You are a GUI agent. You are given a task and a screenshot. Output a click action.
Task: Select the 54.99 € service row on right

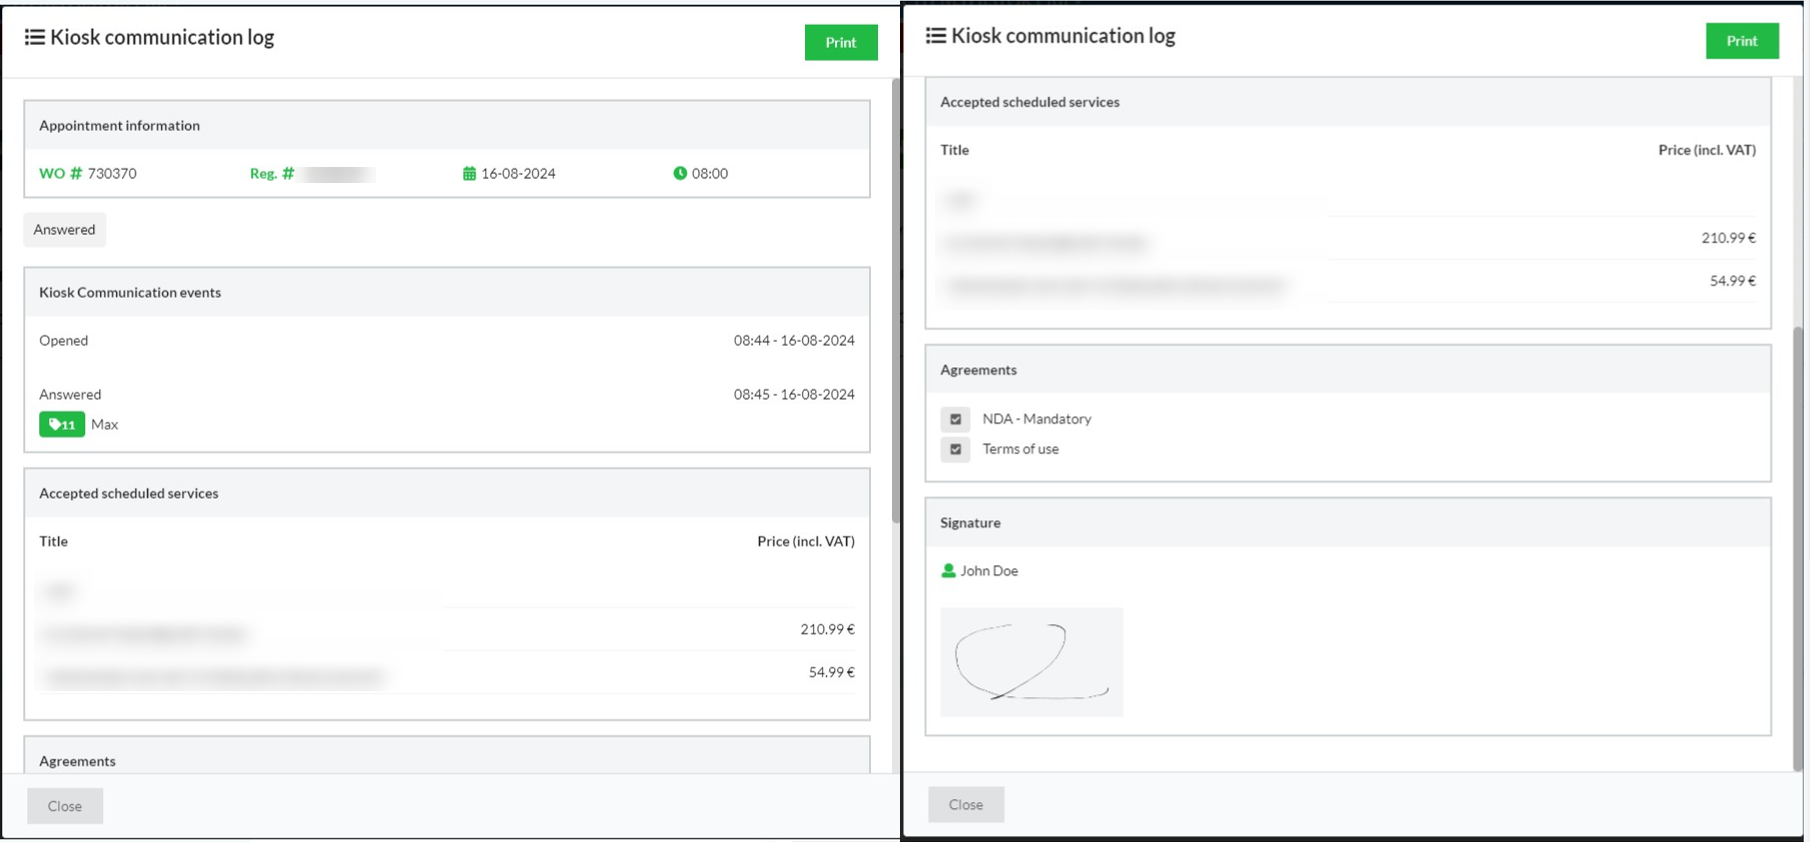click(1347, 282)
